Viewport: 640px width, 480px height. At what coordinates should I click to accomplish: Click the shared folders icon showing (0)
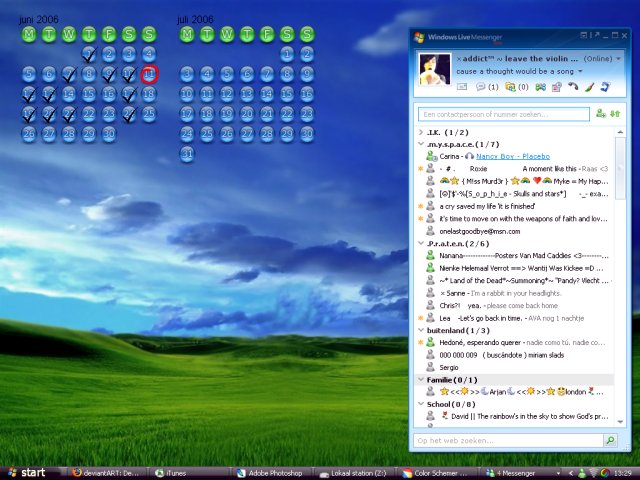510,87
